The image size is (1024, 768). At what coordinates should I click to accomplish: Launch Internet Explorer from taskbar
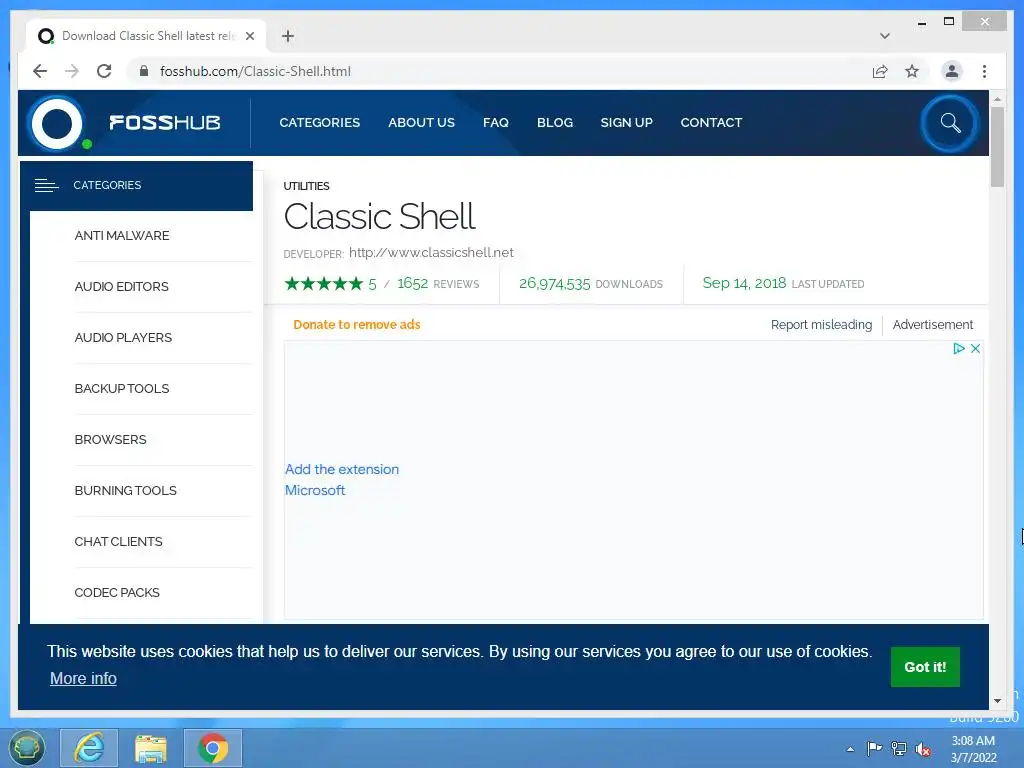[89, 748]
